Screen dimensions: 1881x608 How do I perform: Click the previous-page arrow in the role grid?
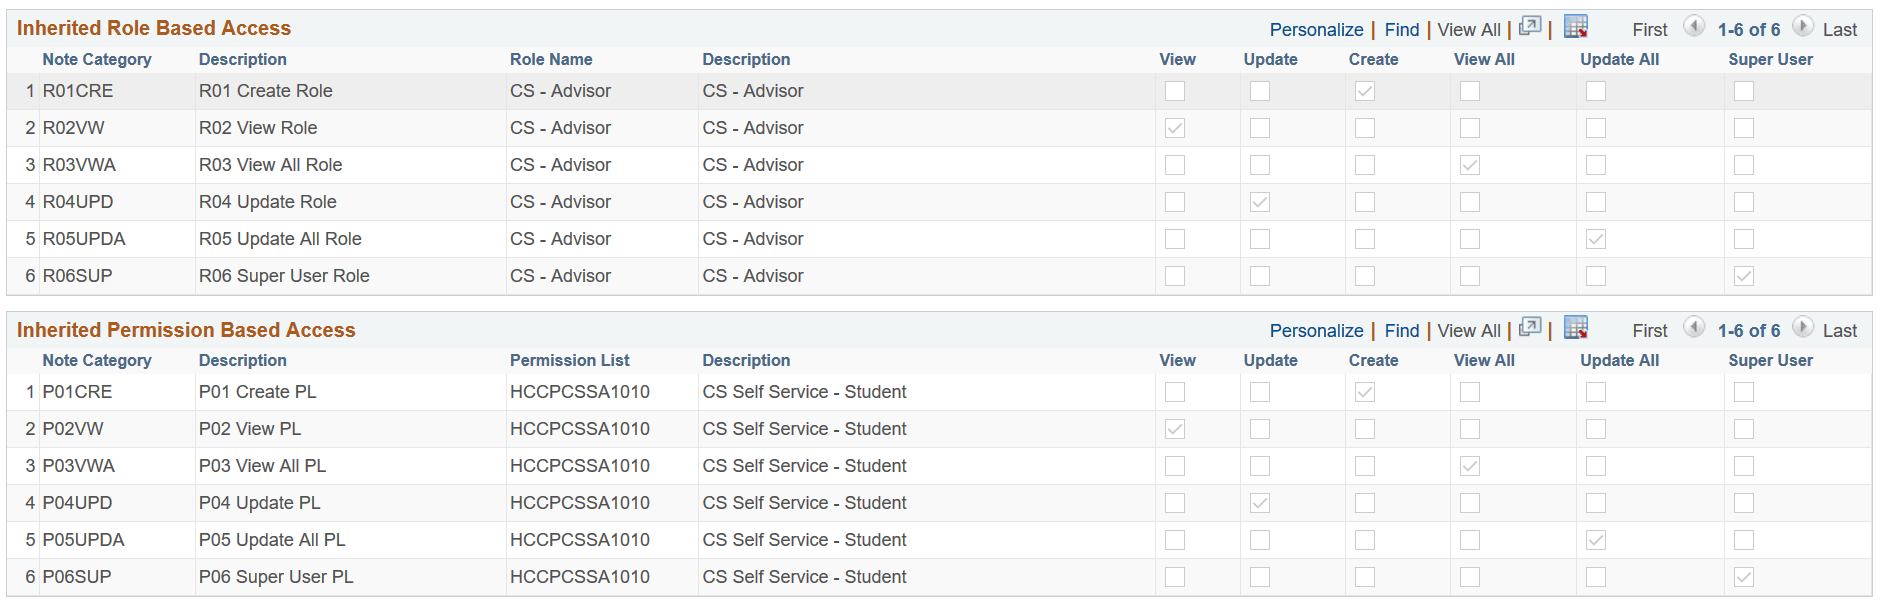tap(1694, 27)
